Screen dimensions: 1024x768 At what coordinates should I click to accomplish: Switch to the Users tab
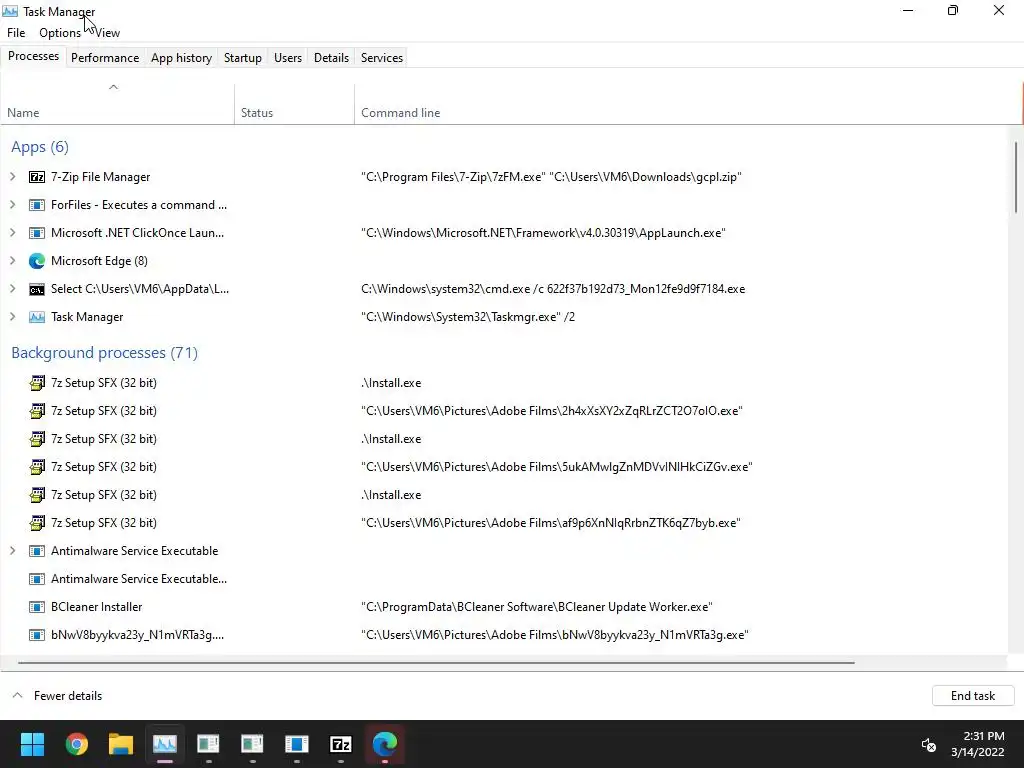point(288,57)
